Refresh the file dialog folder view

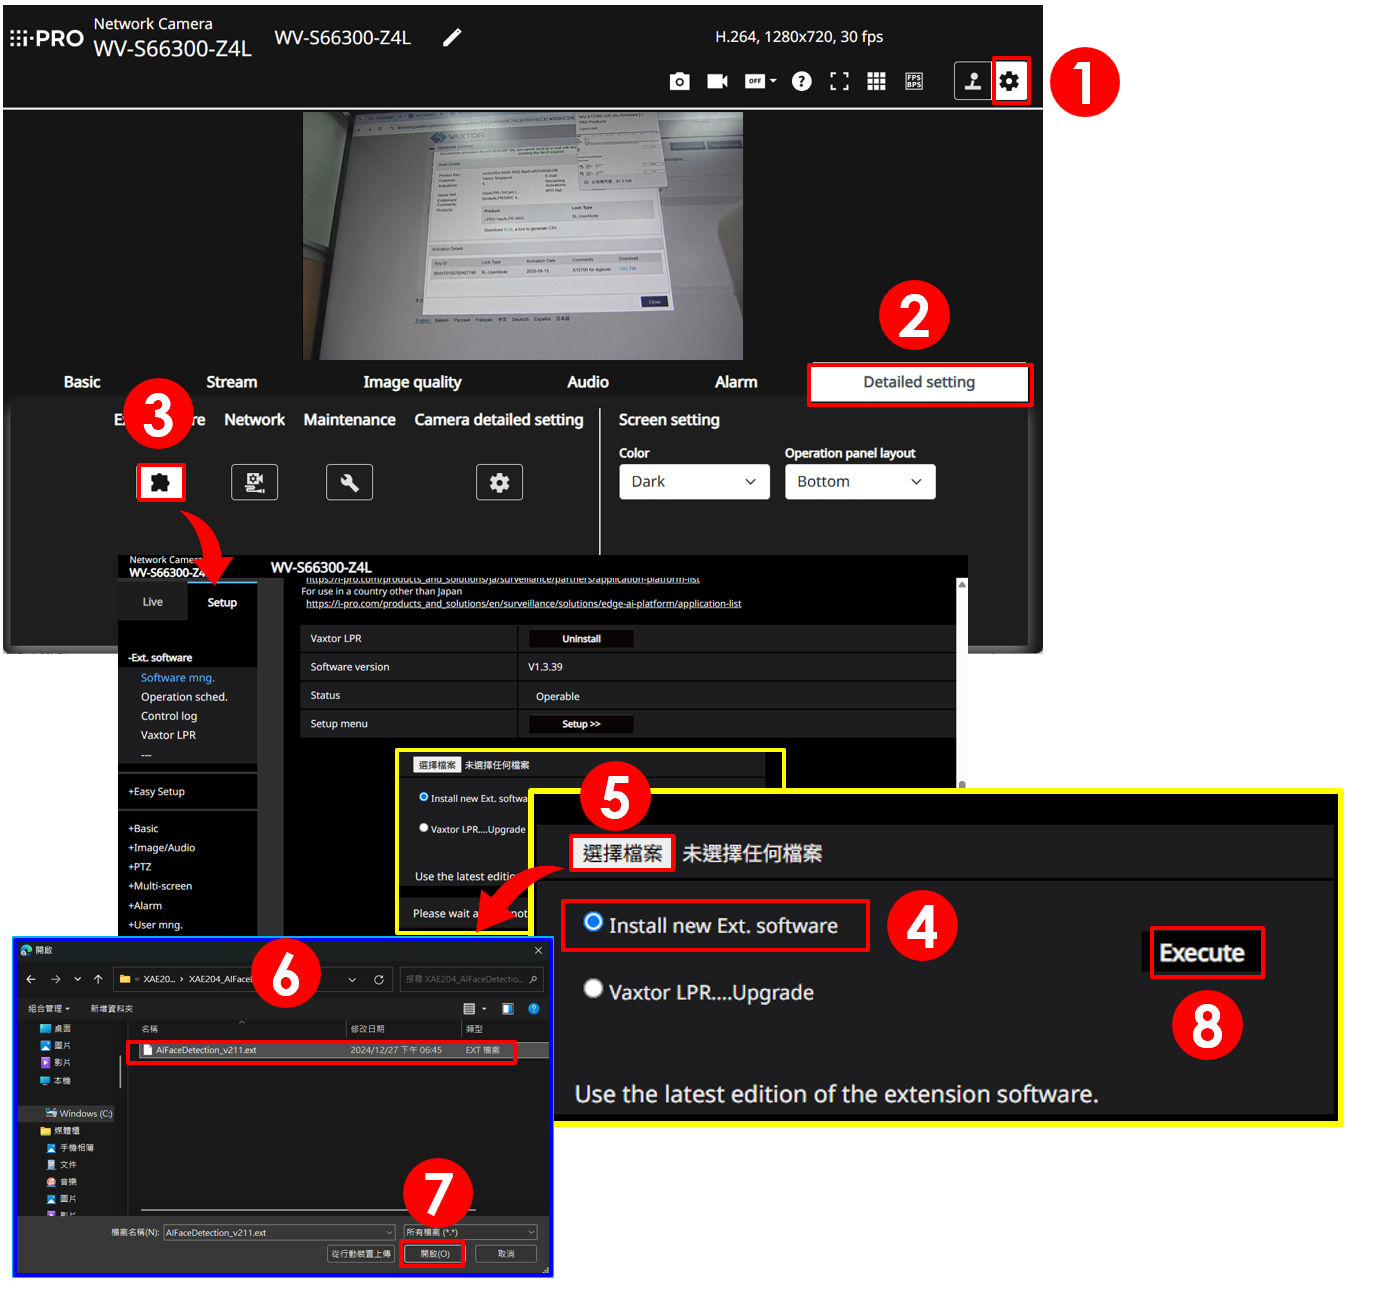tap(379, 979)
